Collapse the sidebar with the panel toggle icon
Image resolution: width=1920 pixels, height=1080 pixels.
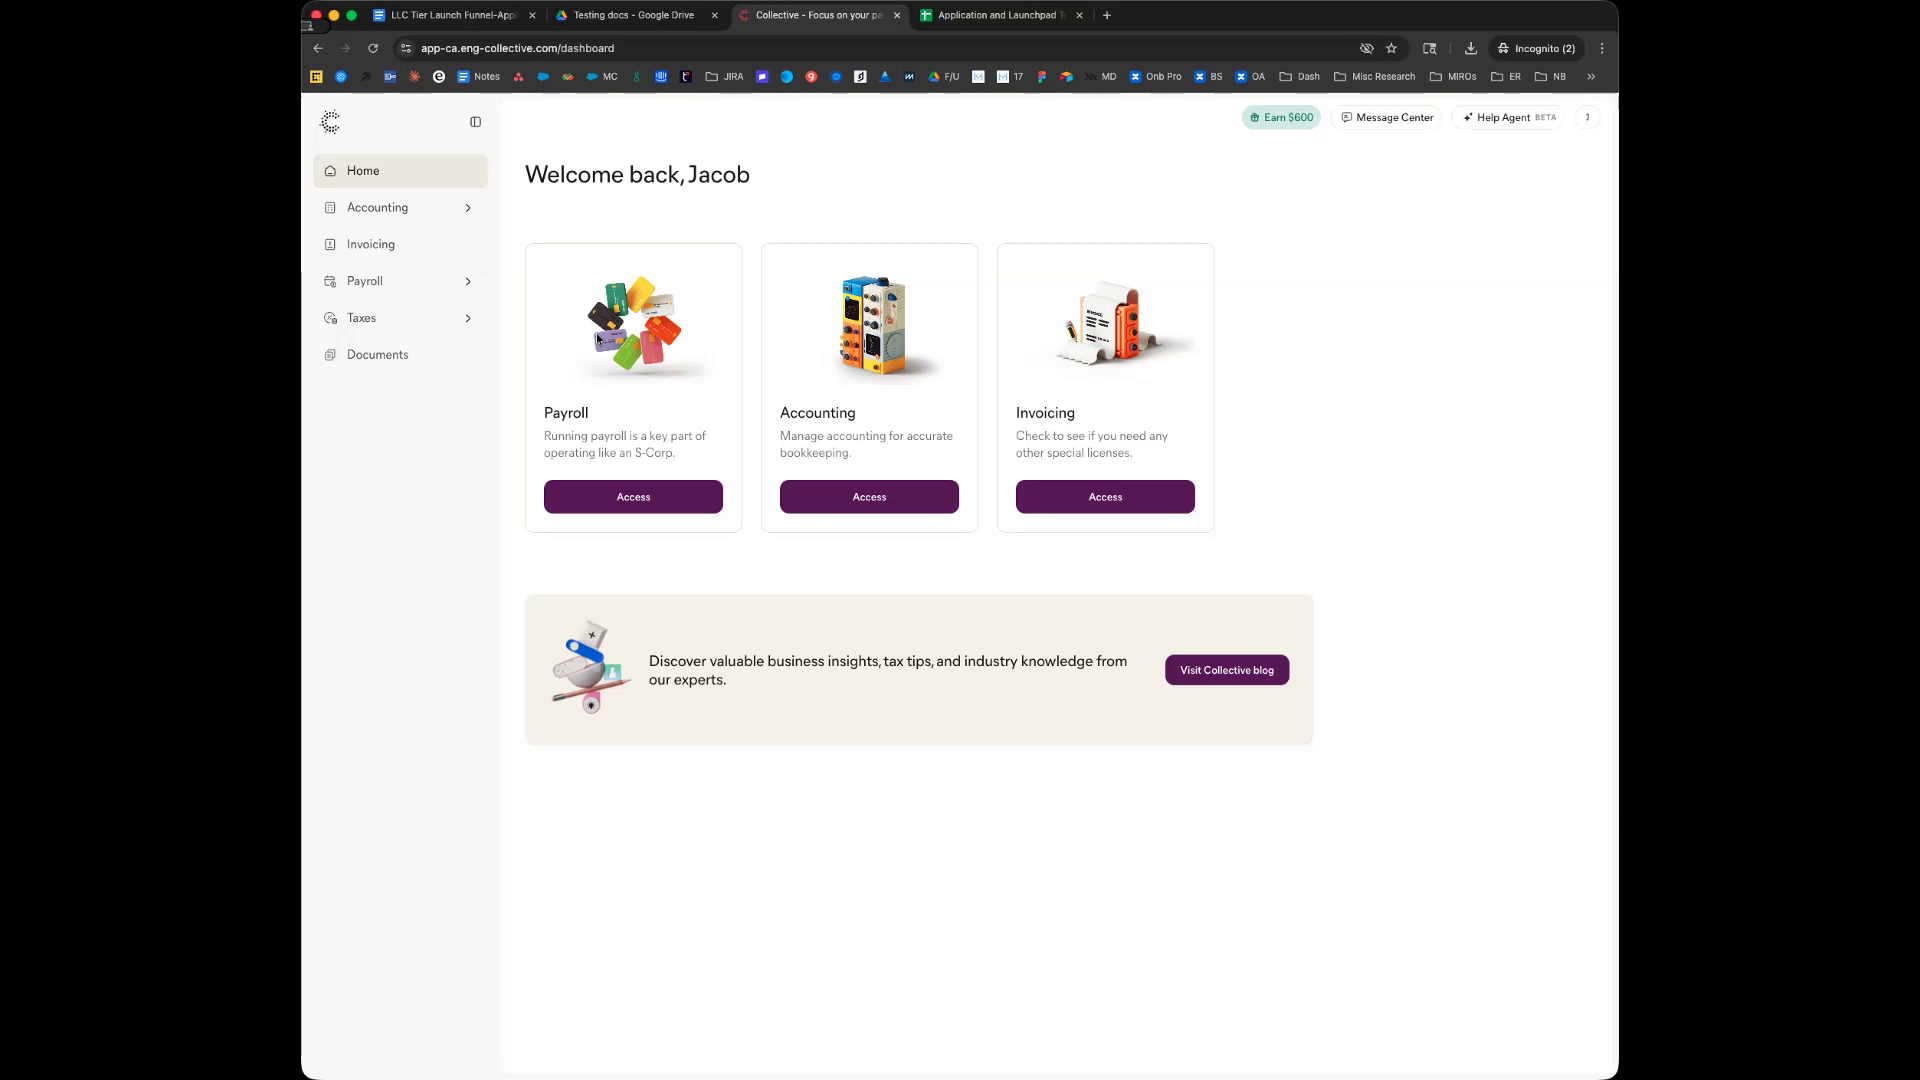[x=475, y=122]
